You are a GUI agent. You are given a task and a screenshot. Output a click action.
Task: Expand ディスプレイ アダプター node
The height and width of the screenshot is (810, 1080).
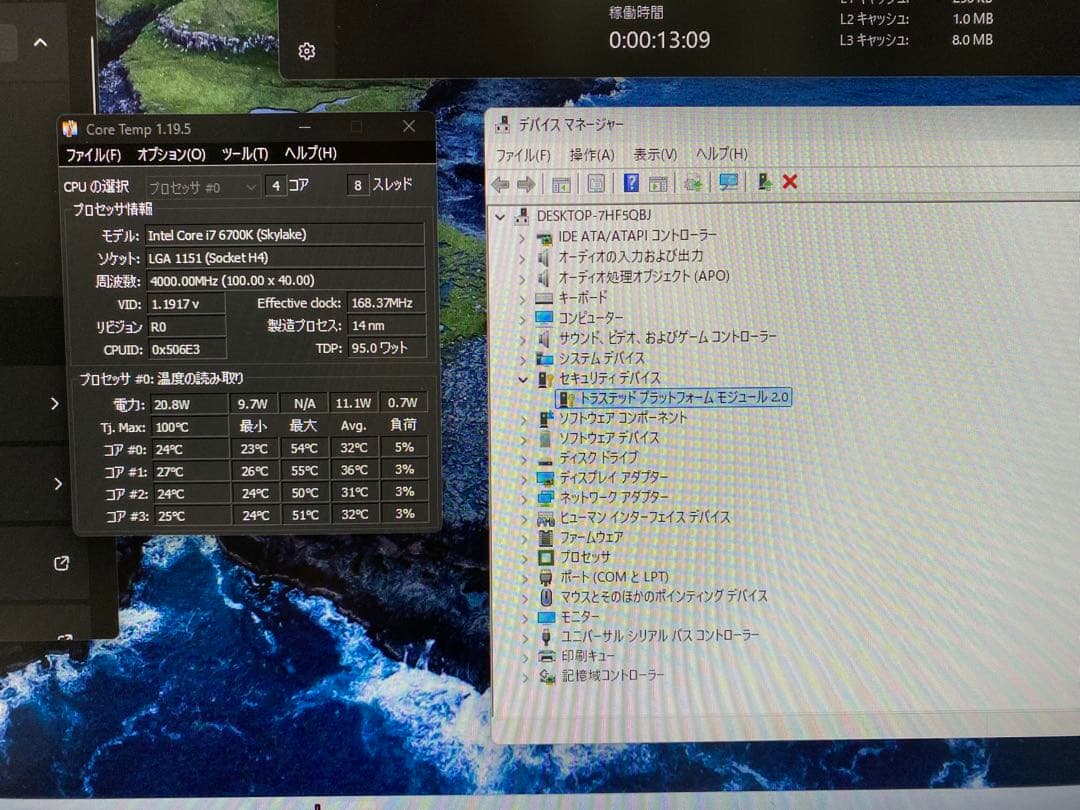(x=524, y=479)
